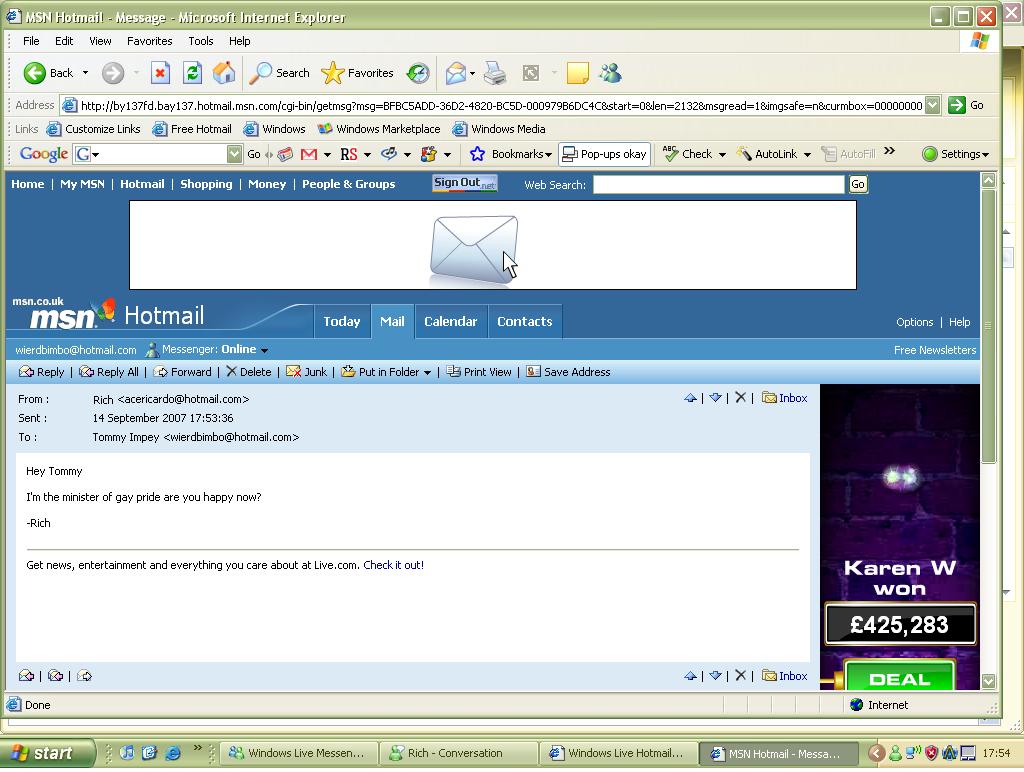1024x772 pixels.
Task: Click the Bookmarks star in Google toolbar
Action: click(x=477, y=154)
